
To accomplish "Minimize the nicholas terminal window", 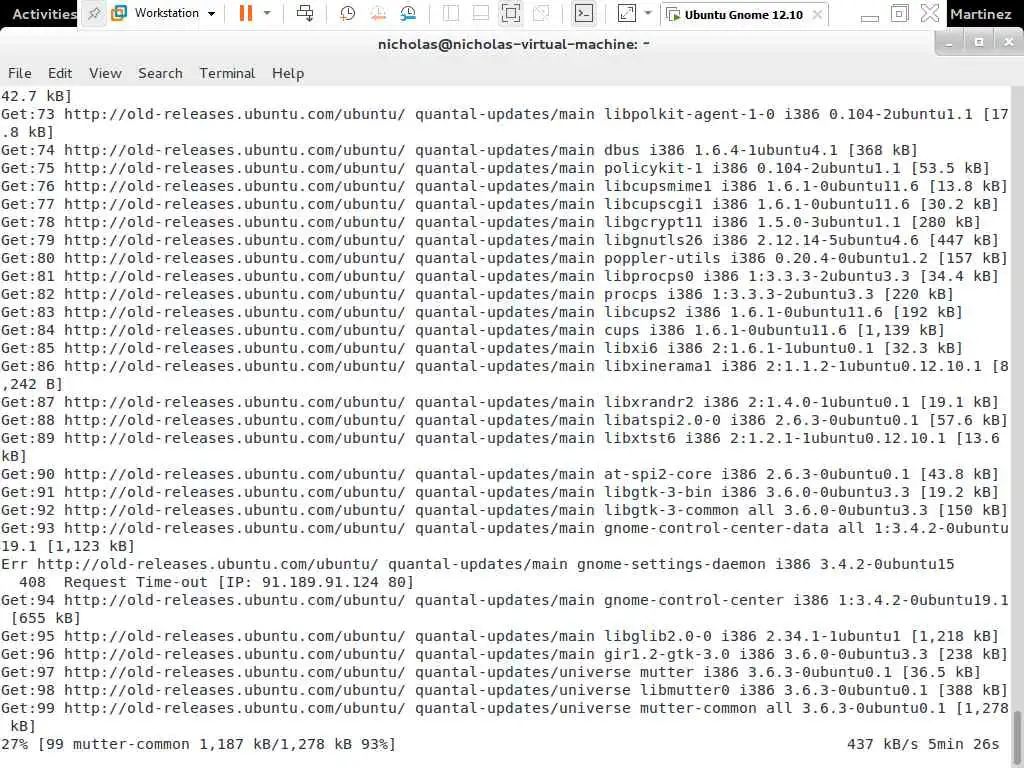I will point(949,42).
